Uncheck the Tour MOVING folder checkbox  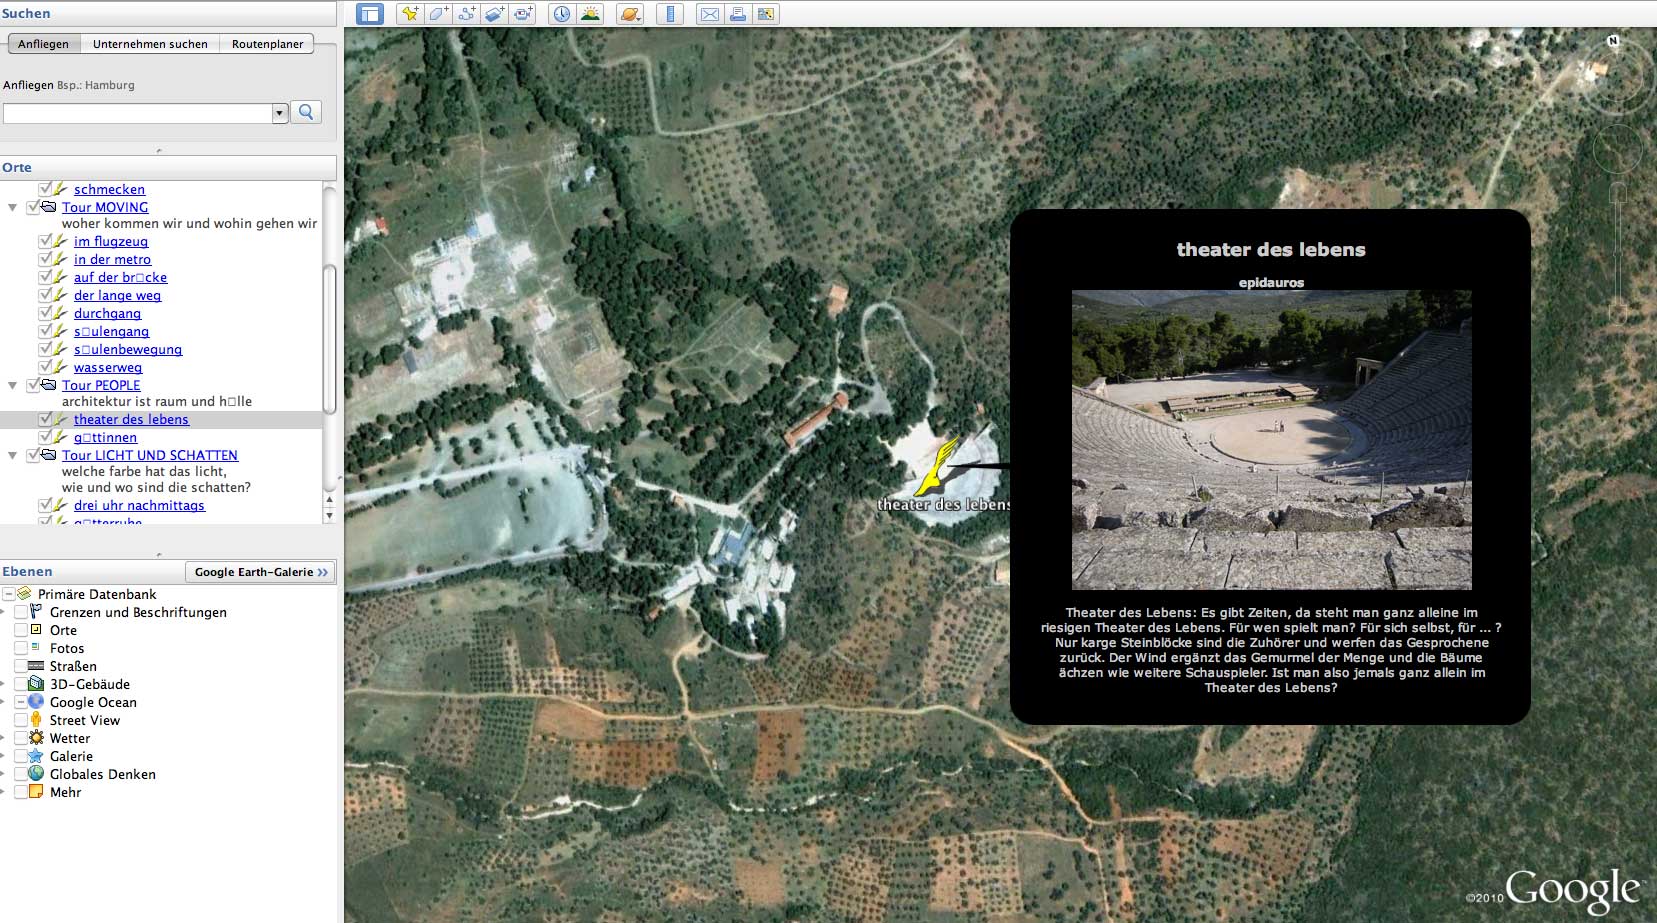(33, 207)
